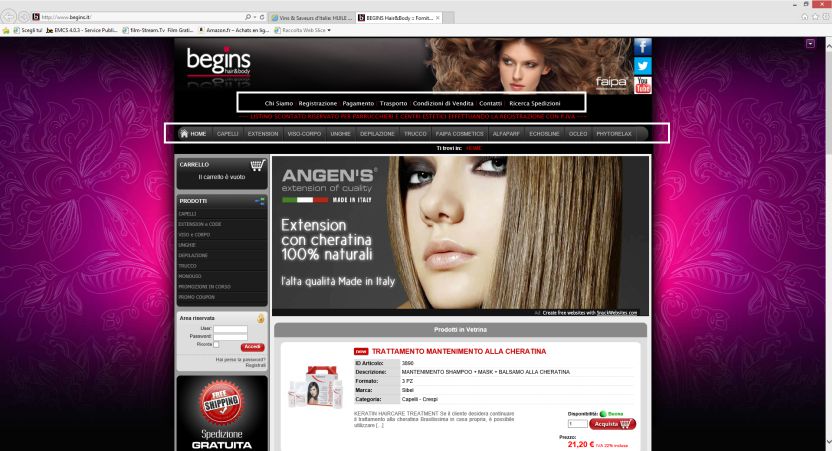This screenshot has height=451, width=832.
Task: Click the shopping cart icon in Carrello
Action: pos(257,165)
